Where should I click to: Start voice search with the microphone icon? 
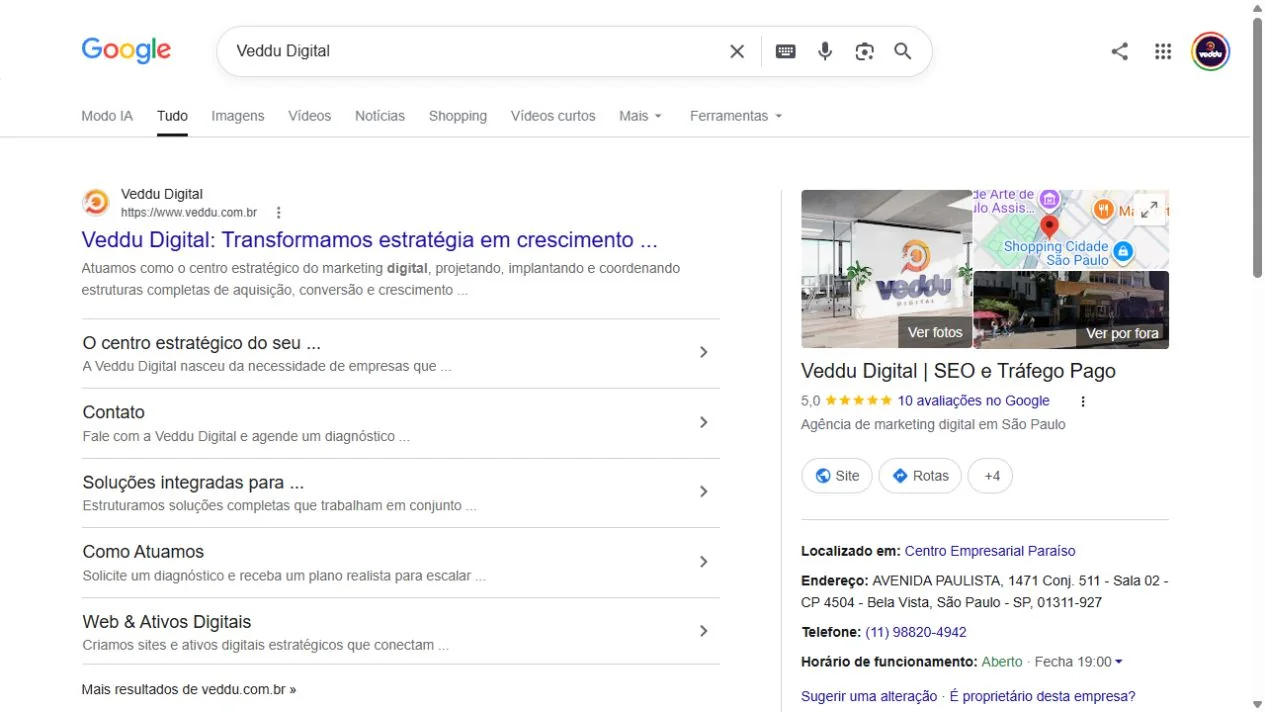pos(825,51)
